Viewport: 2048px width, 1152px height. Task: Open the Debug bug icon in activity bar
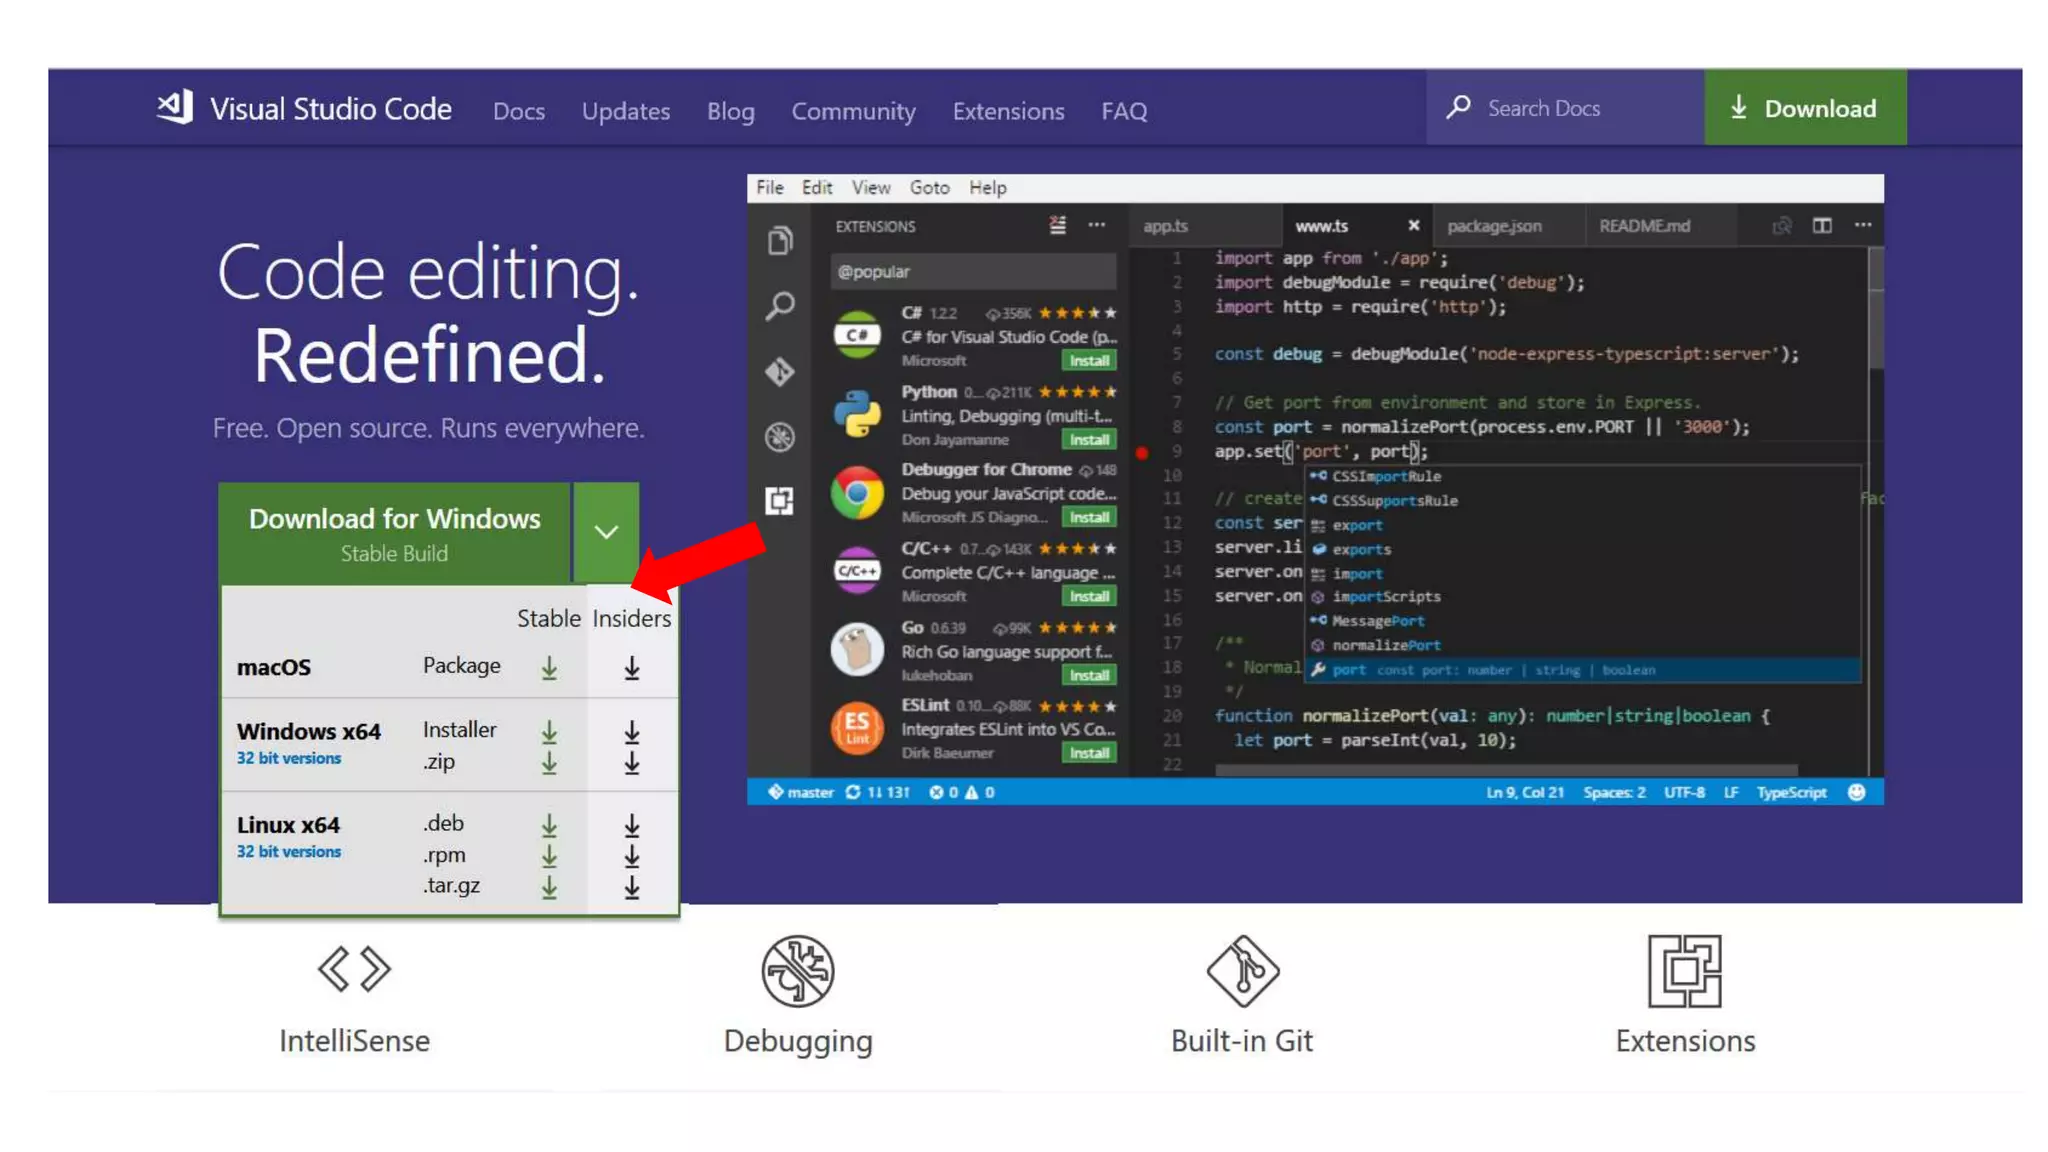click(780, 437)
